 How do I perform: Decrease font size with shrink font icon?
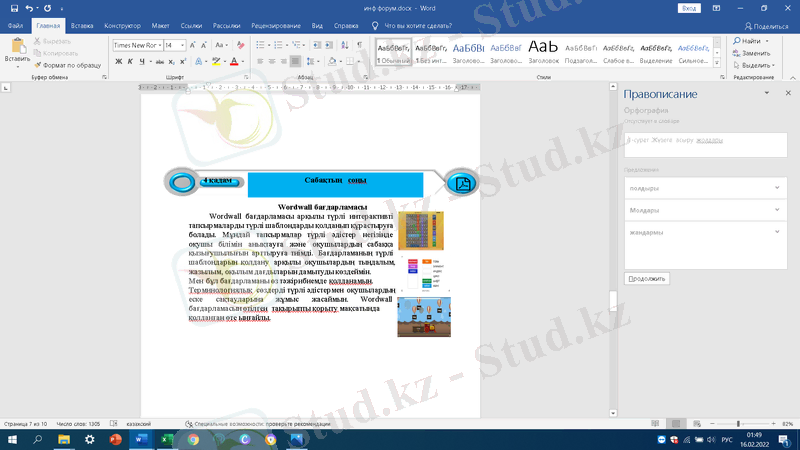click(x=204, y=45)
